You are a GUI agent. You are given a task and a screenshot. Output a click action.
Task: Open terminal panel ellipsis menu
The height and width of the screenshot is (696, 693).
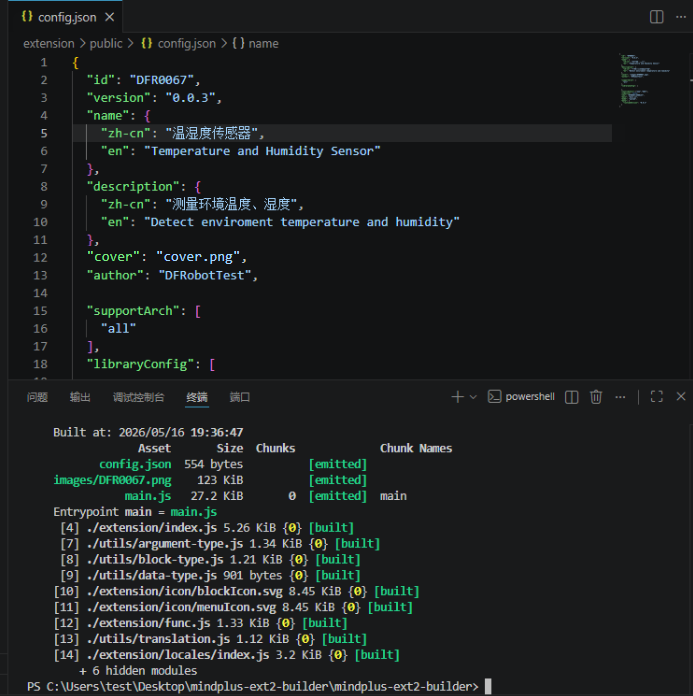click(620, 397)
